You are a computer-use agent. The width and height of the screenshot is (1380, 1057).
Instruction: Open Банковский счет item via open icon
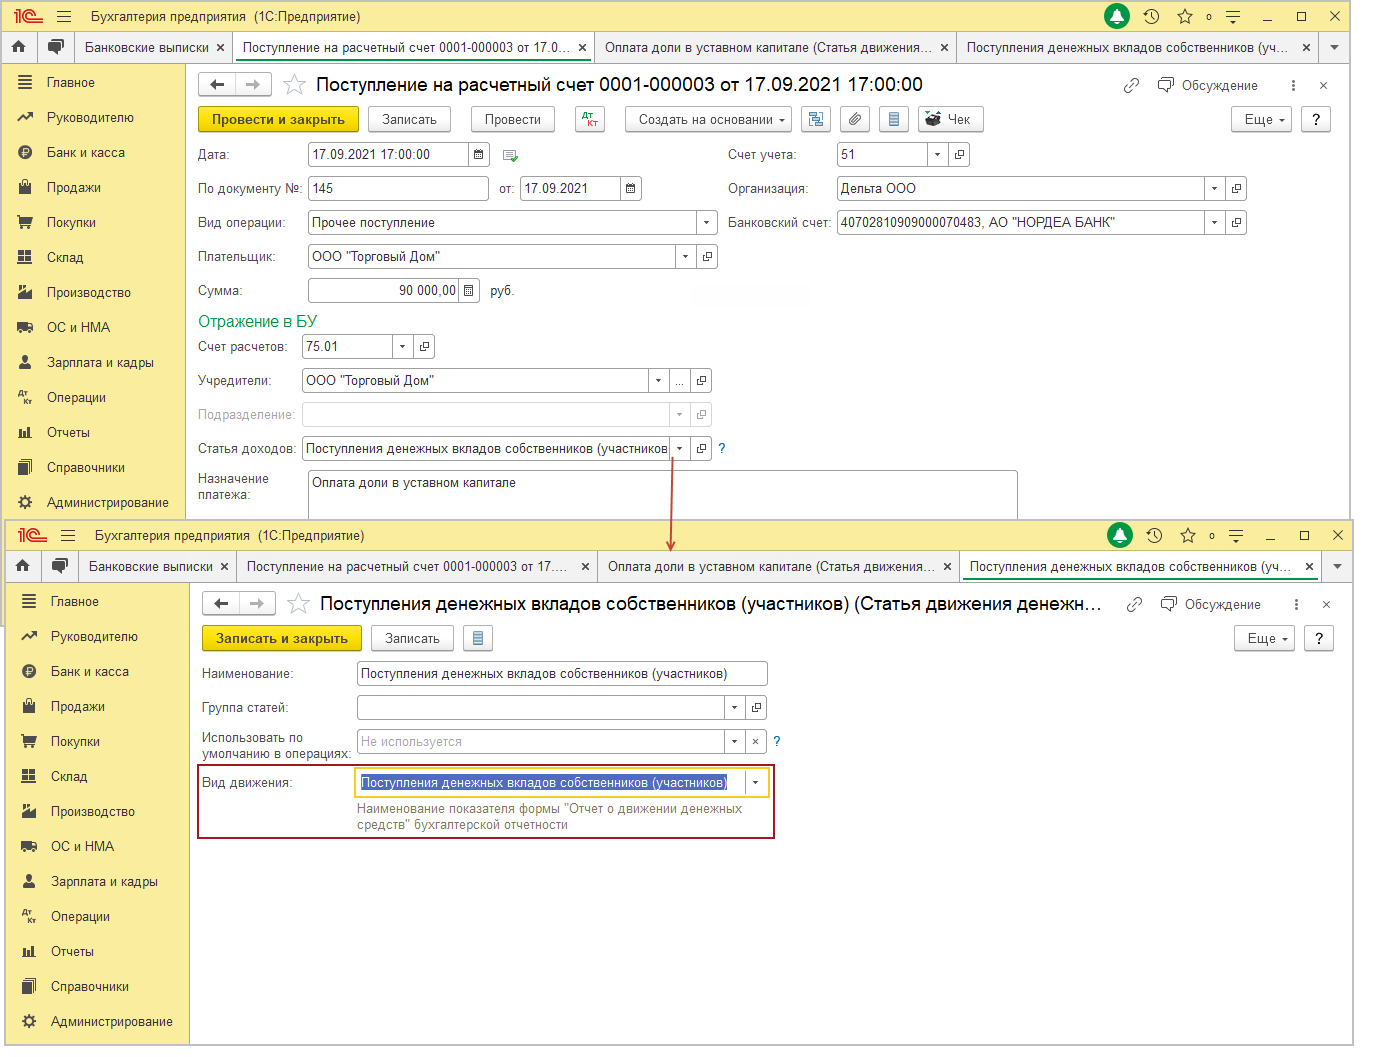pos(1236,222)
